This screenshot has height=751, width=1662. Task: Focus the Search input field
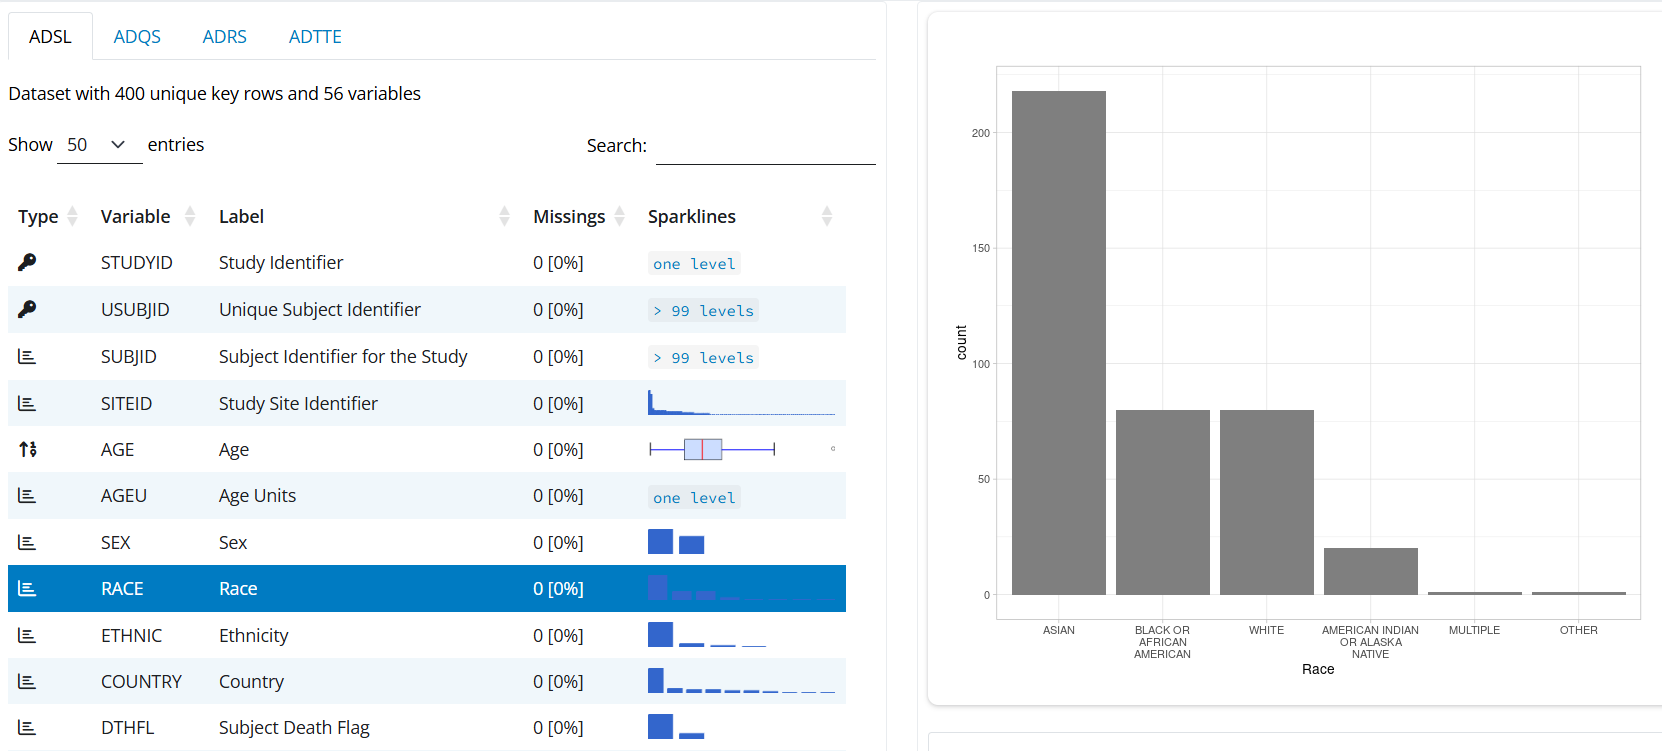765,146
